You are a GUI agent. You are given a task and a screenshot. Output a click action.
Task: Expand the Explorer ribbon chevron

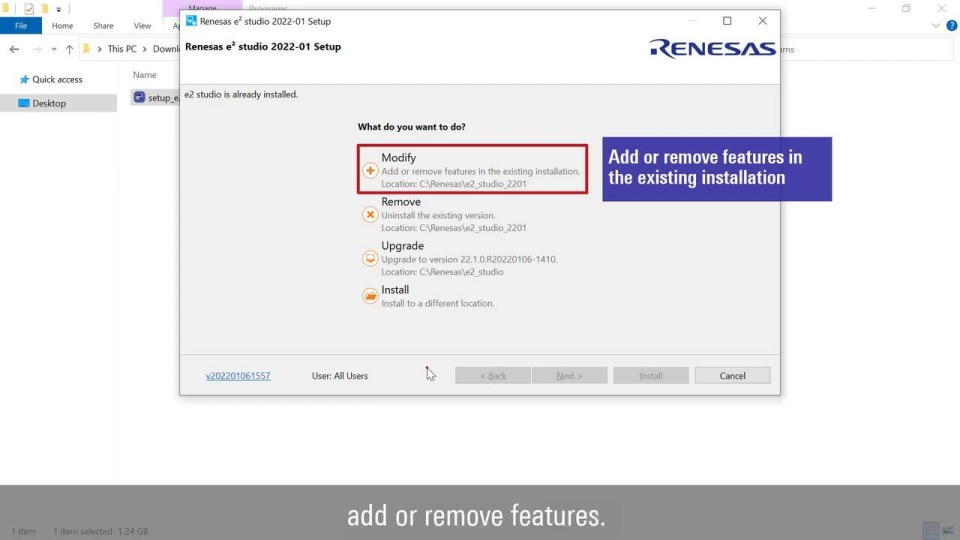(x=936, y=26)
